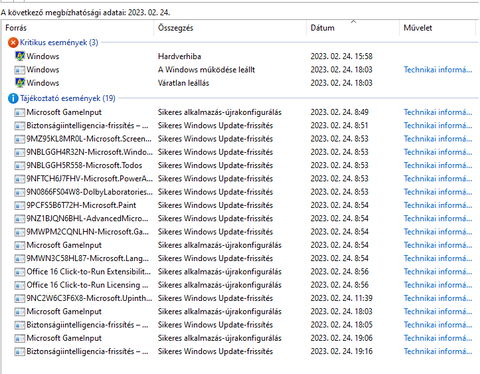Screen dimensions: 480x374
Task: Collapse the Tájékoztató események group
Action: pyautogui.click(x=68, y=98)
